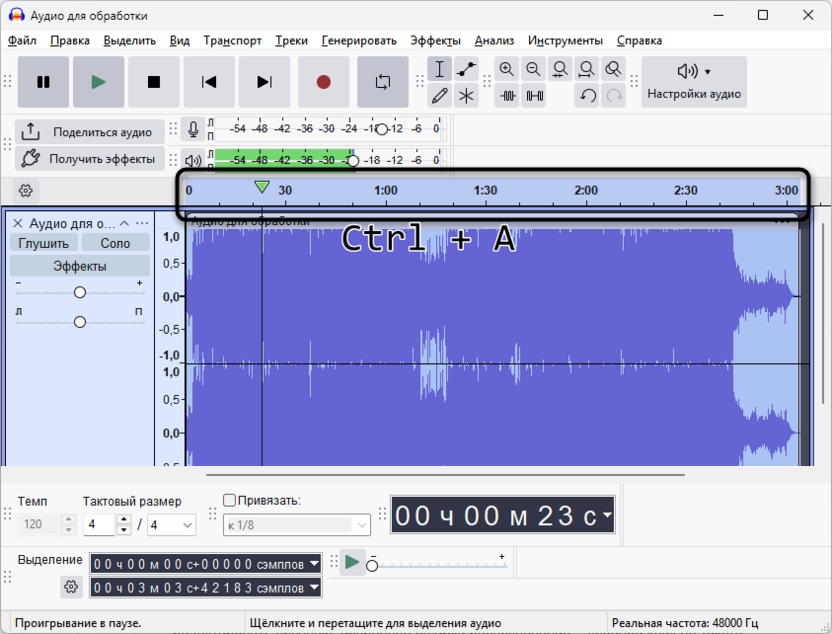Image resolution: width=832 pixels, height=634 pixels.
Task: Adjust the track pan slider
Action: pyautogui.click(x=80, y=322)
